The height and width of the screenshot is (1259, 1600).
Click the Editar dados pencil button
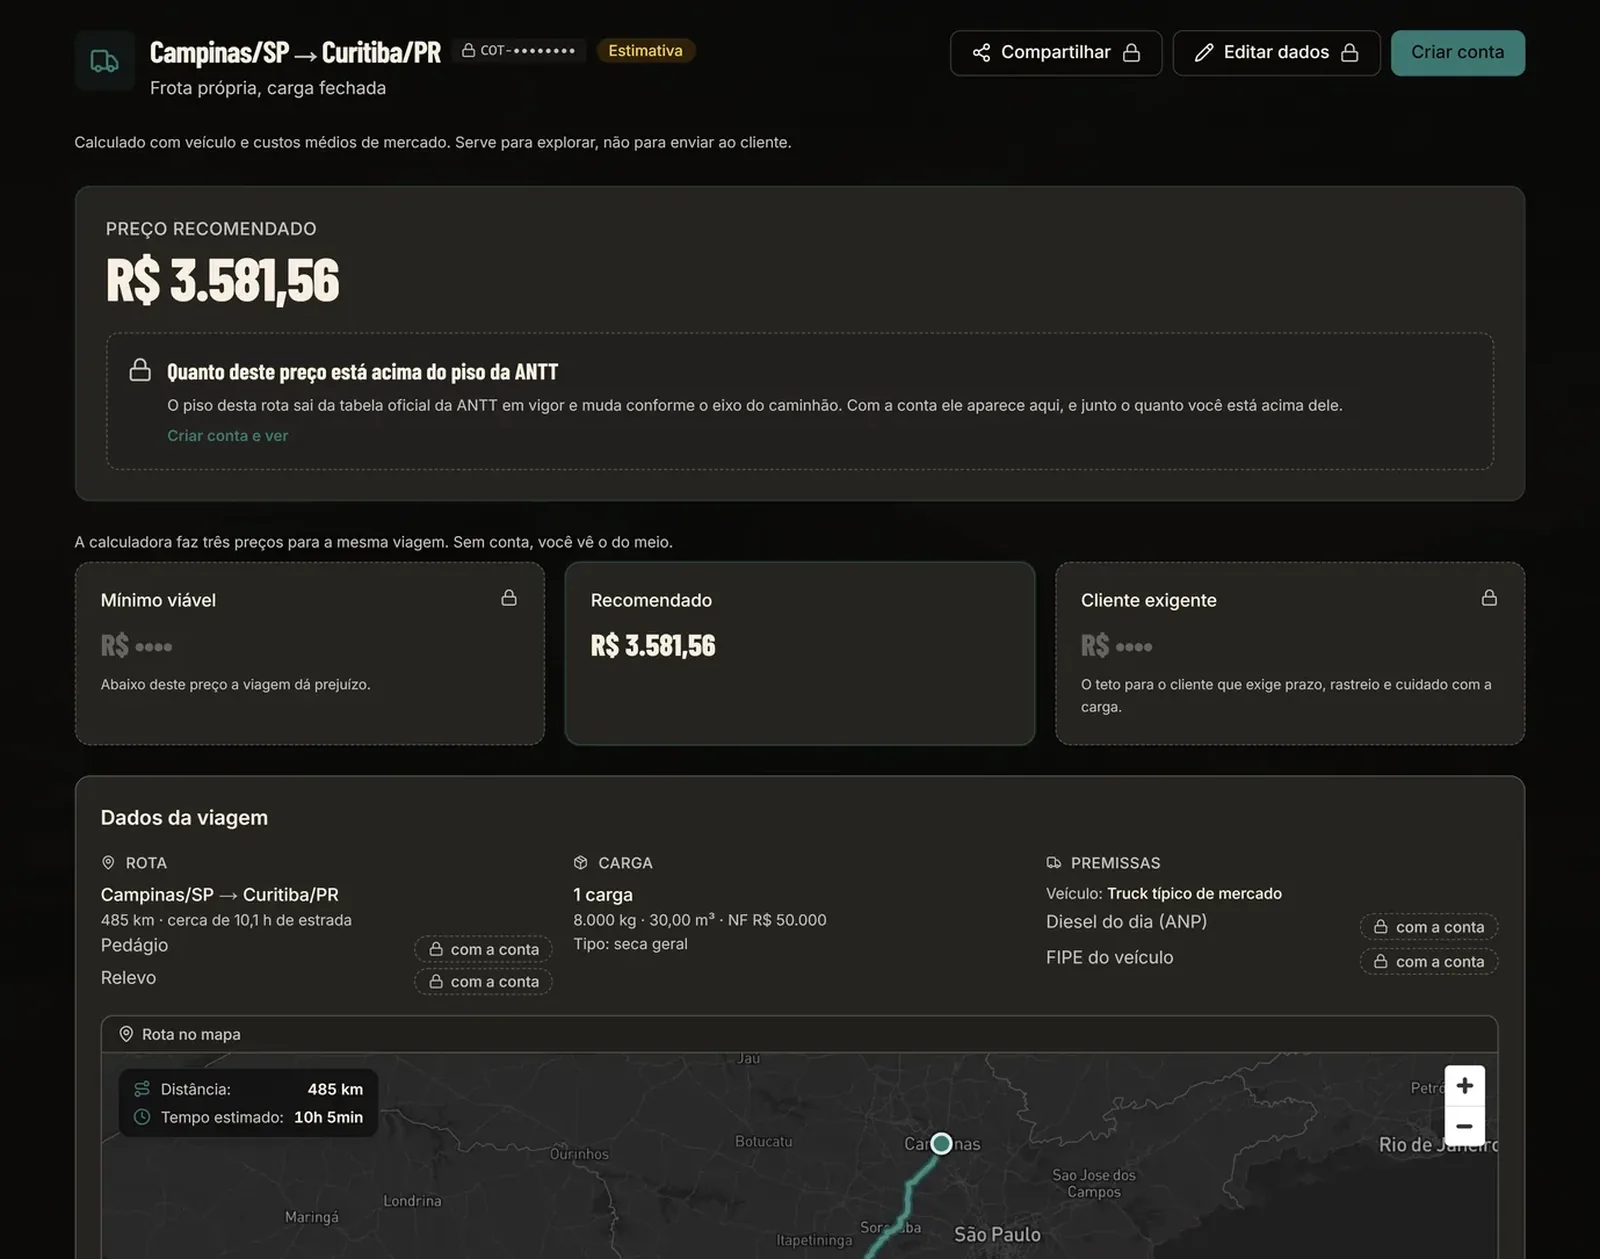point(1276,53)
